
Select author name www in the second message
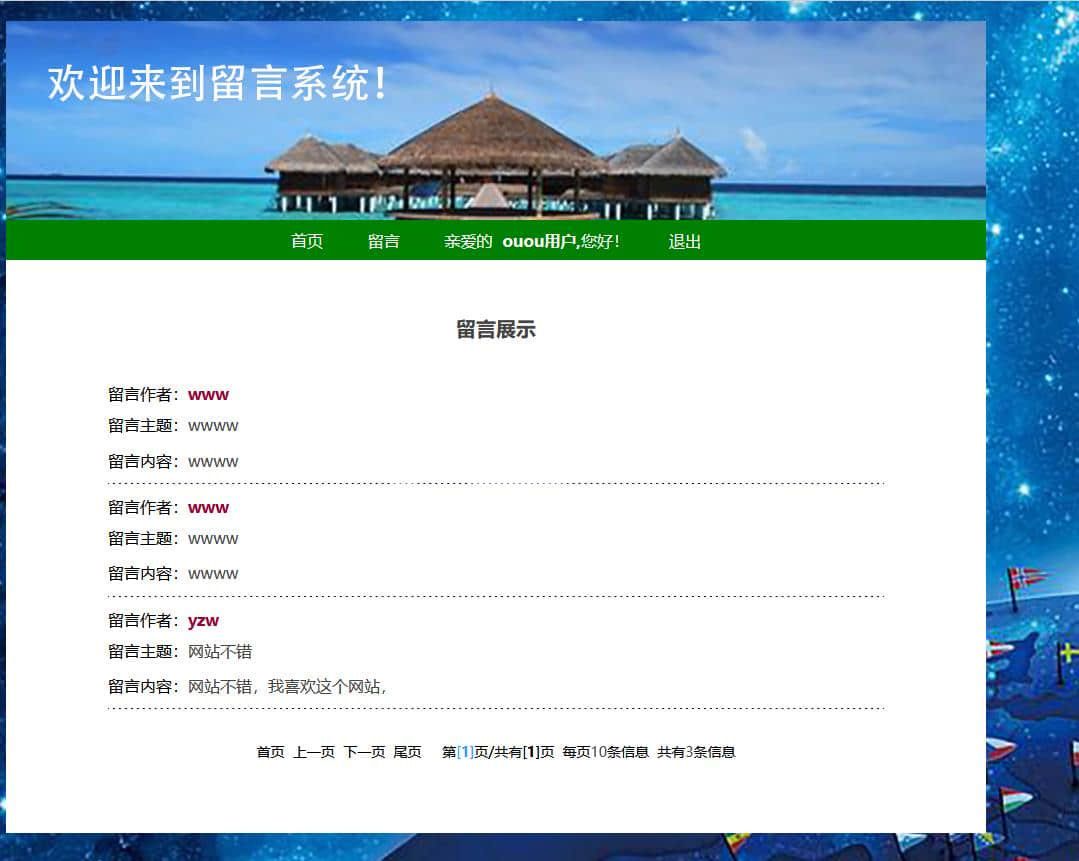click(x=208, y=507)
